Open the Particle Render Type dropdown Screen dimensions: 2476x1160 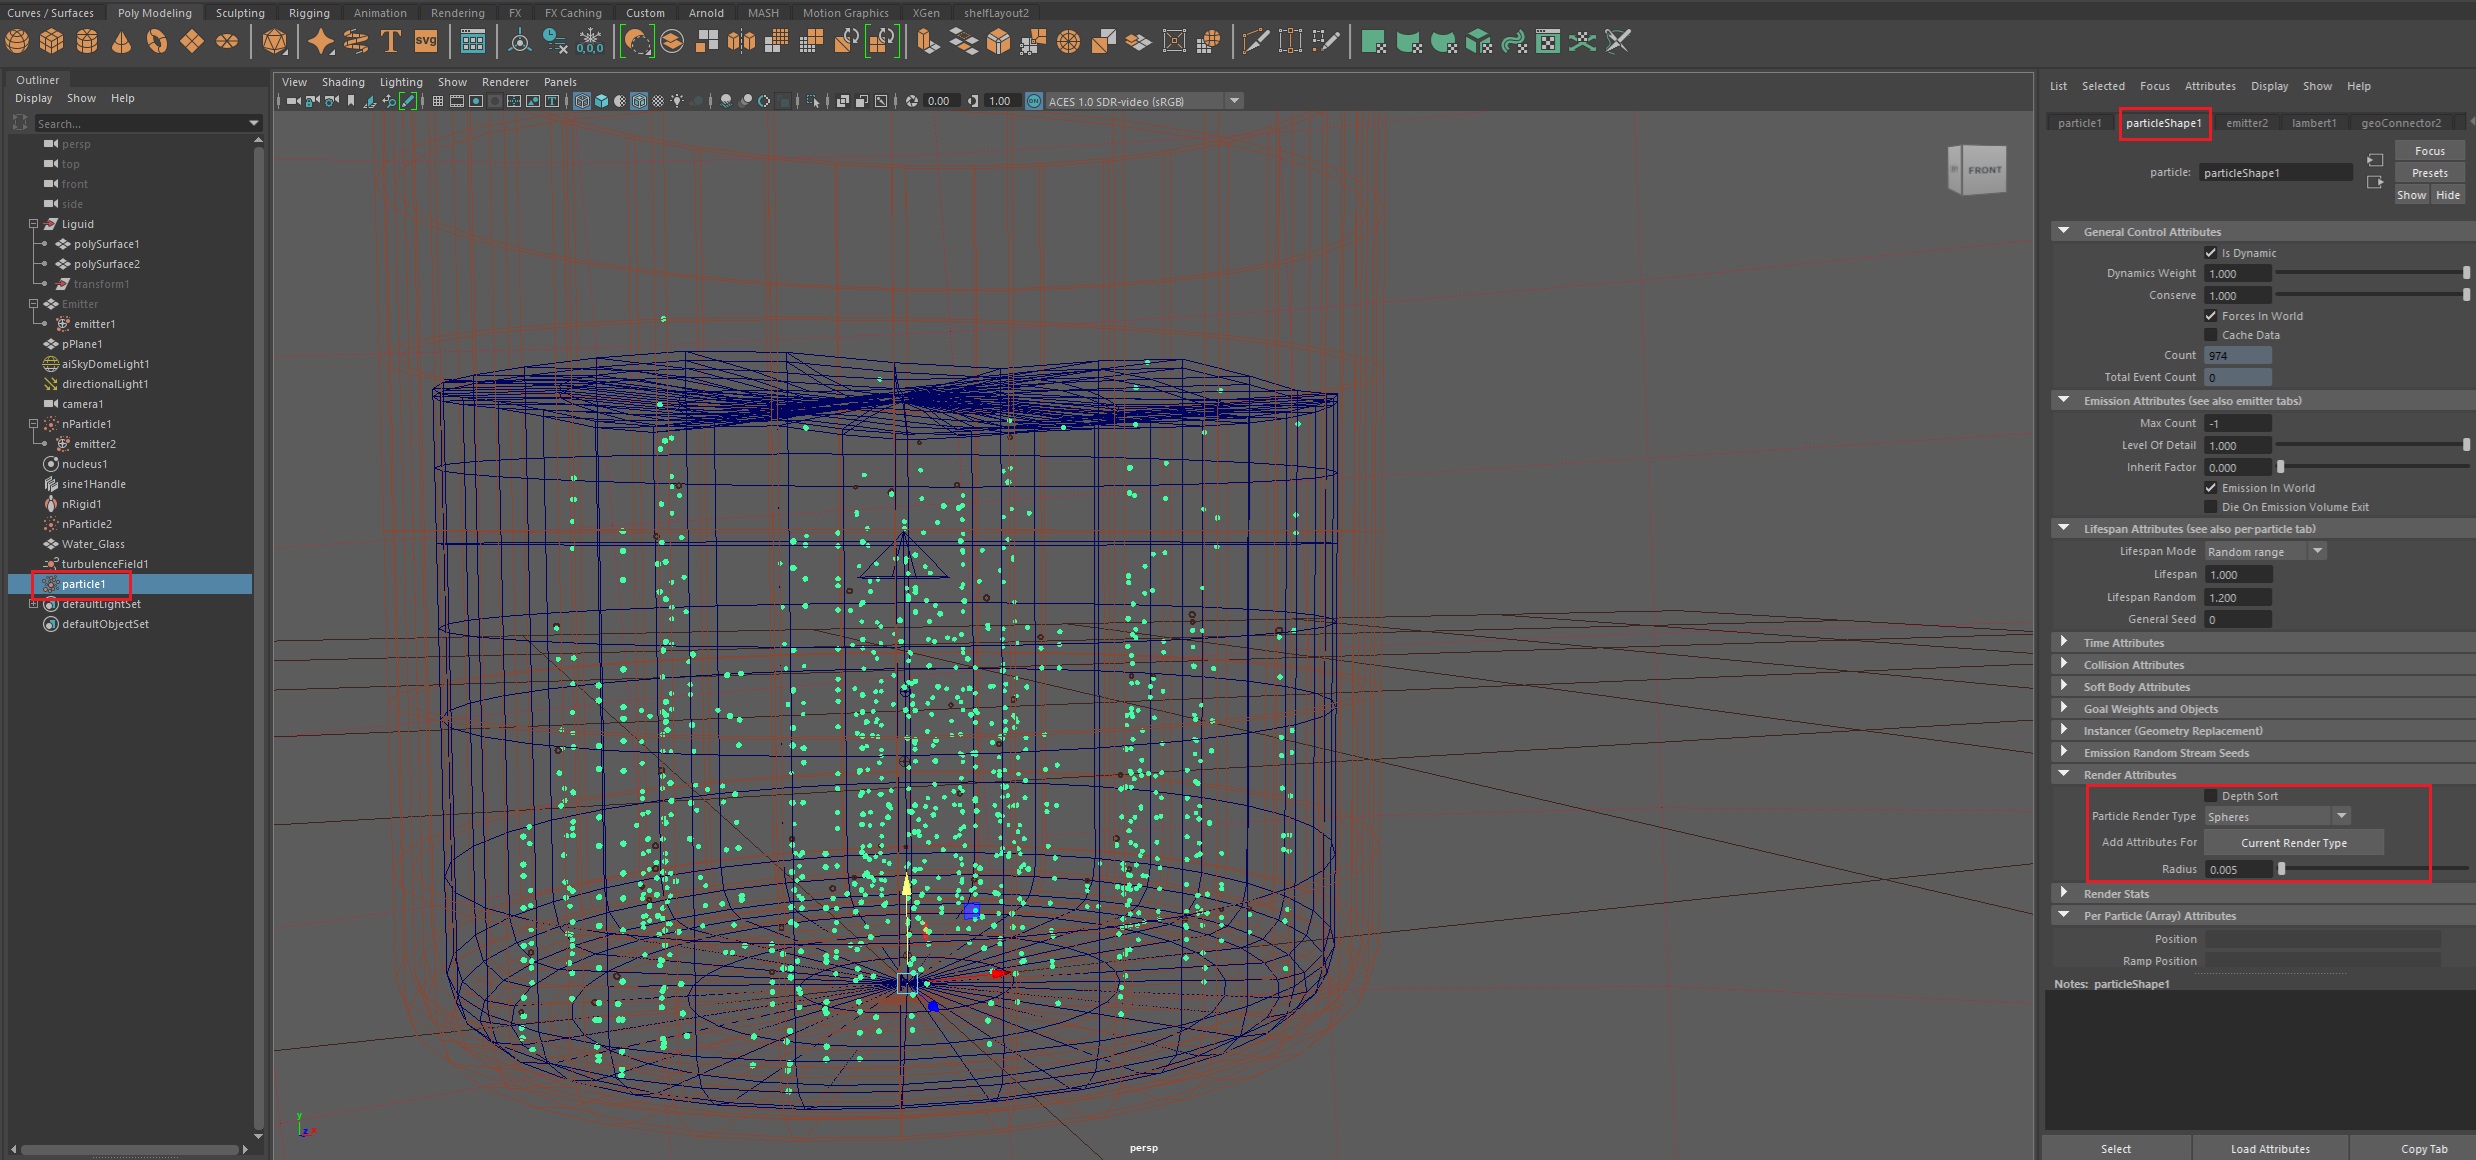[x=2277, y=817]
